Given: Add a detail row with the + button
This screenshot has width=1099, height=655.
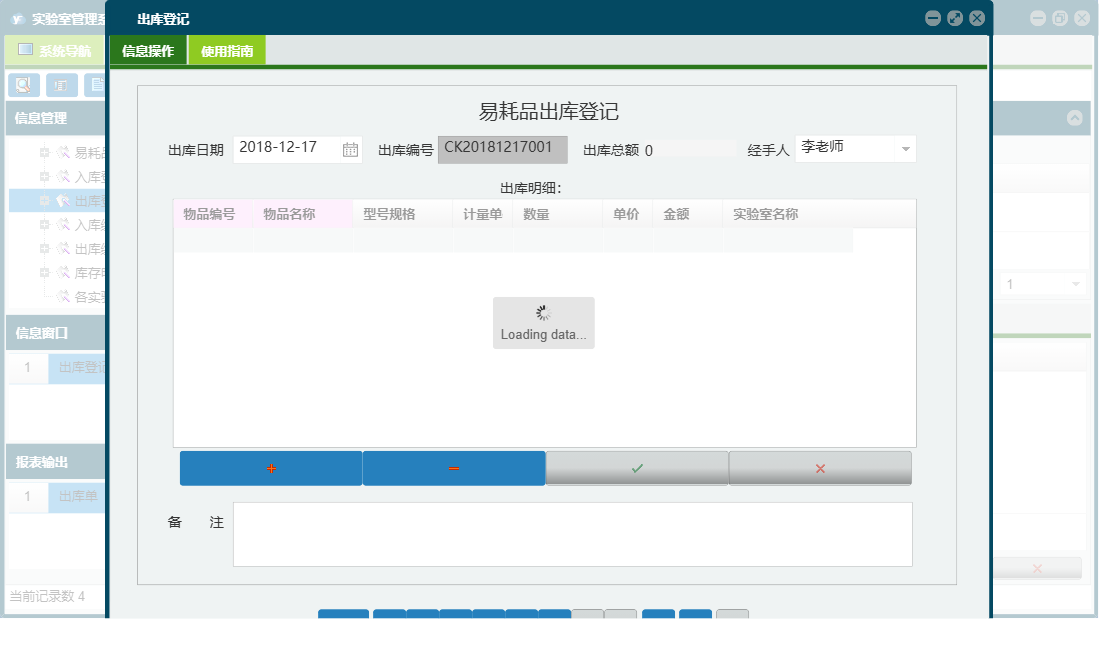Looking at the screenshot, I should 270,468.
